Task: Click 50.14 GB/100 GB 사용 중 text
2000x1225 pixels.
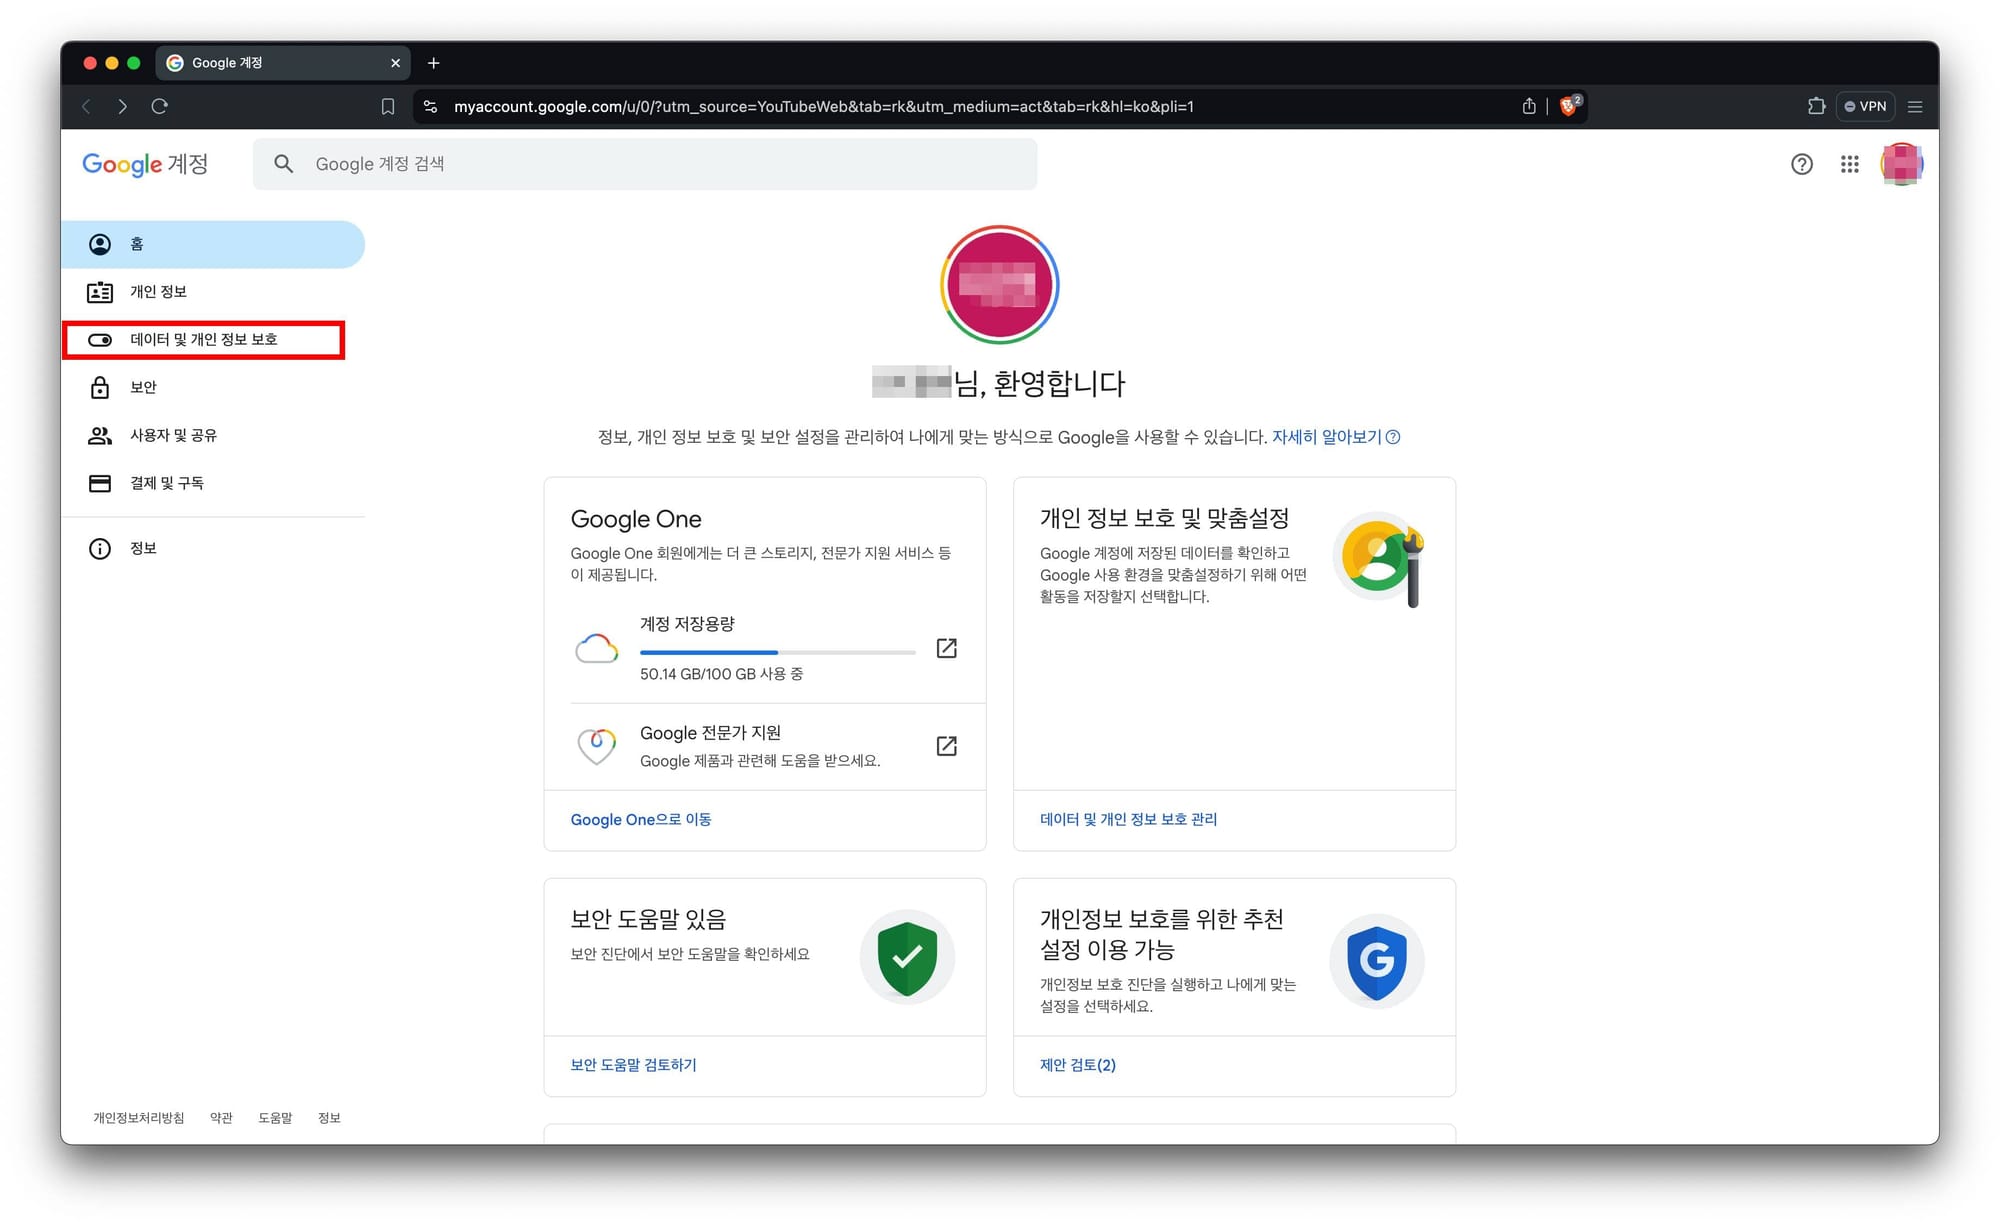Action: coord(721,674)
